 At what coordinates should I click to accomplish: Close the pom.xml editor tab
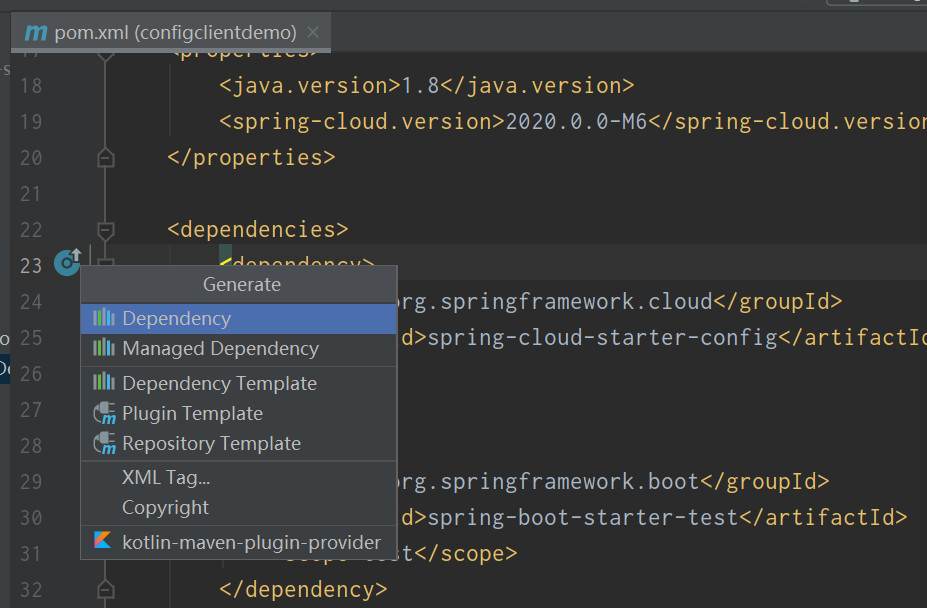point(313,33)
